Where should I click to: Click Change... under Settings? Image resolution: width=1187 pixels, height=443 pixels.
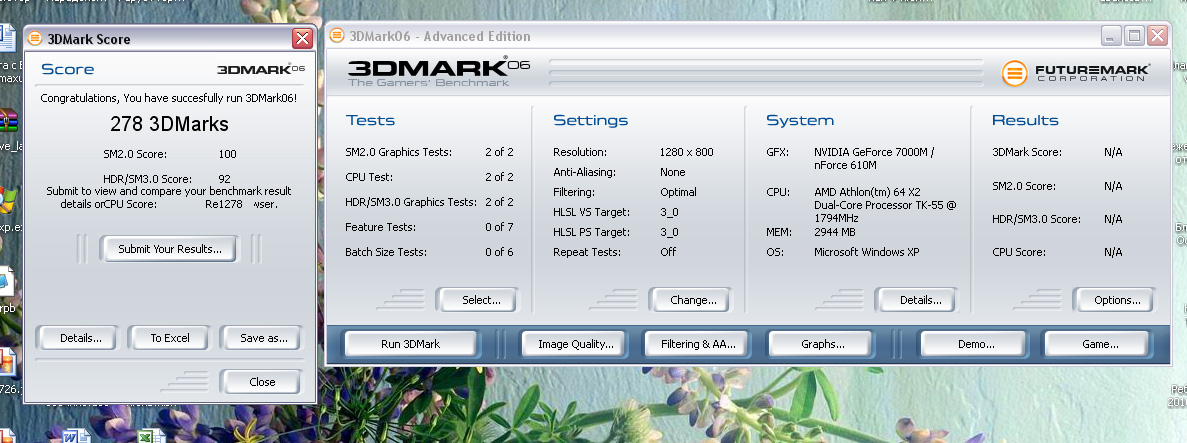tap(693, 300)
